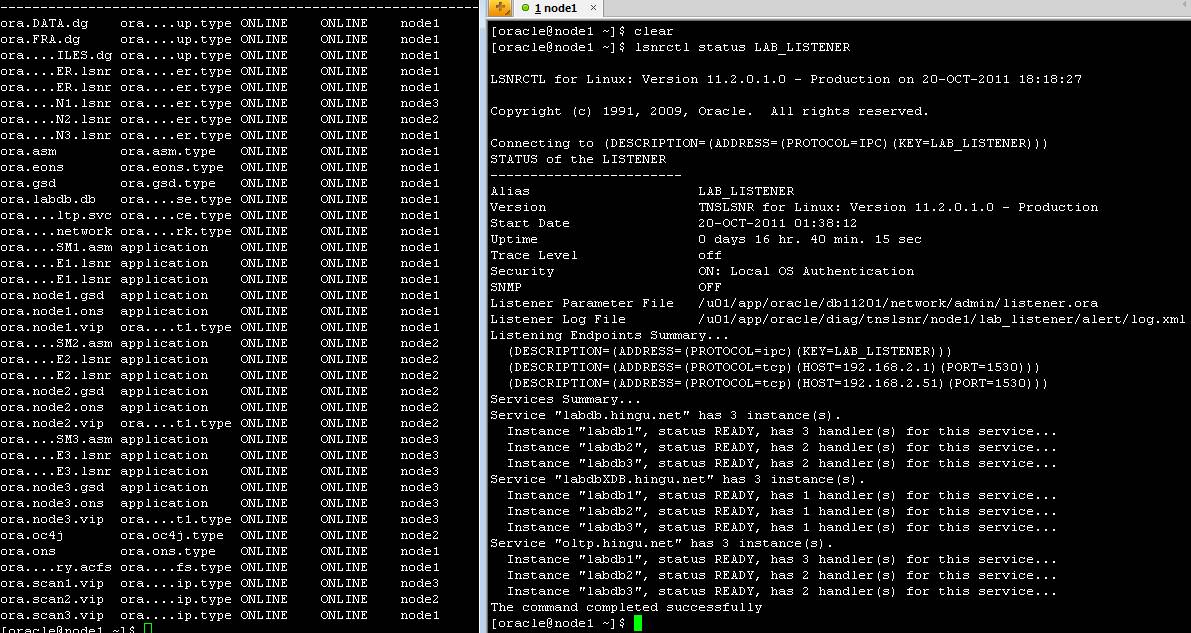This screenshot has width=1191, height=633.
Task: Click the tab bar scroll arrow at far right
Action: (1182, 8)
